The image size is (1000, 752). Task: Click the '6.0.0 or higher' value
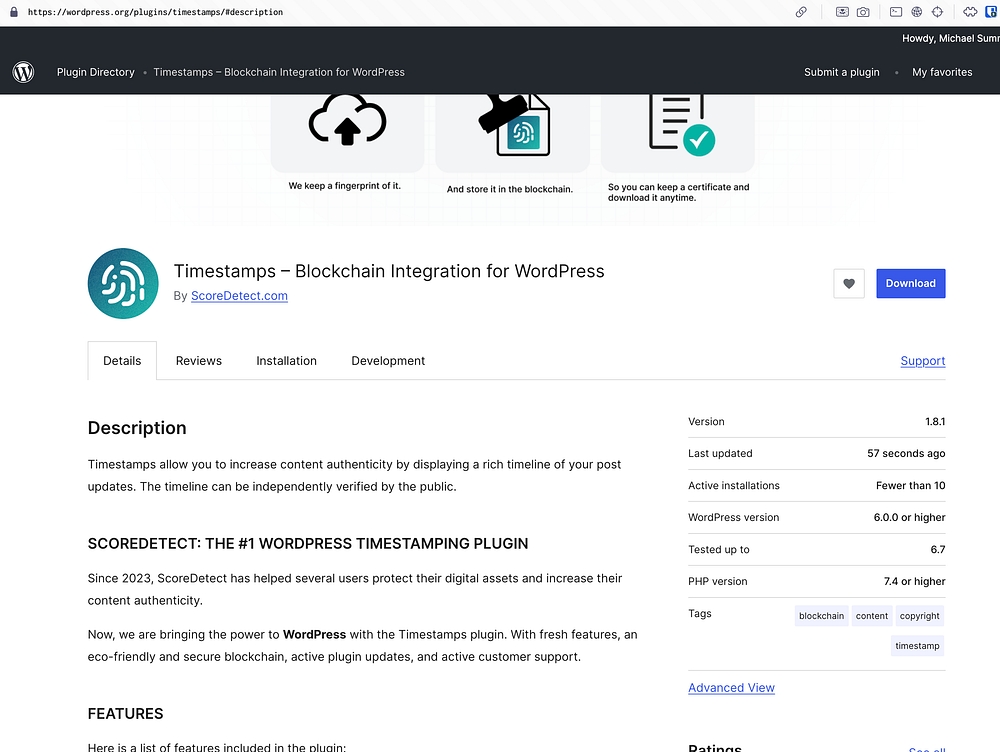[909, 517]
